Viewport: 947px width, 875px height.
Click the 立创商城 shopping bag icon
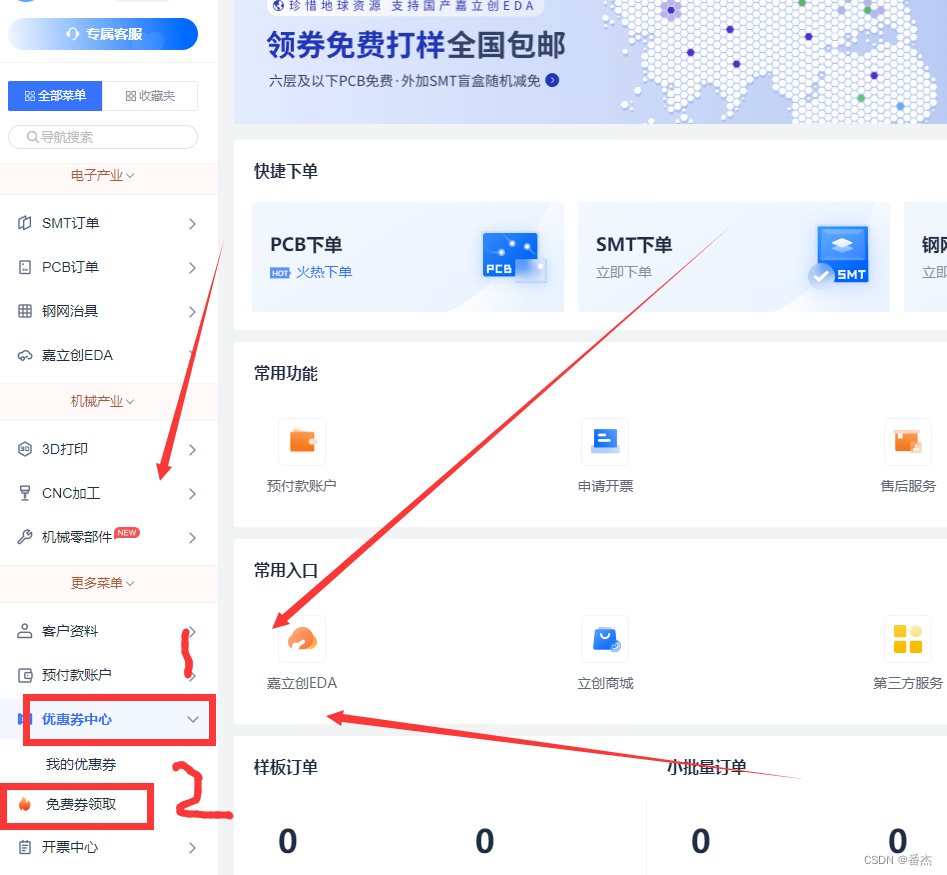click(605, 639)
